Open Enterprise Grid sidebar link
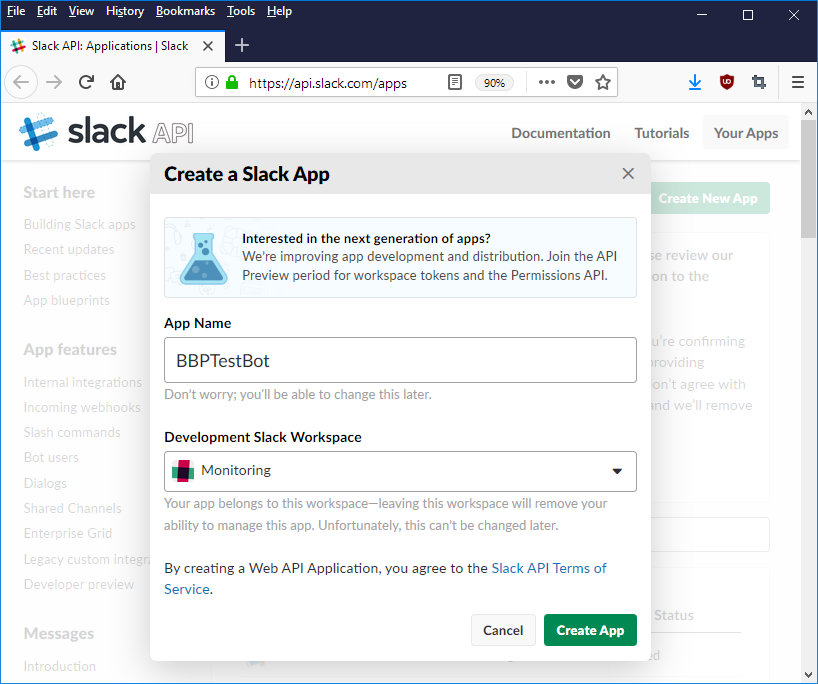818x684 pixels. pyautogui.click(x=68, y=533)
